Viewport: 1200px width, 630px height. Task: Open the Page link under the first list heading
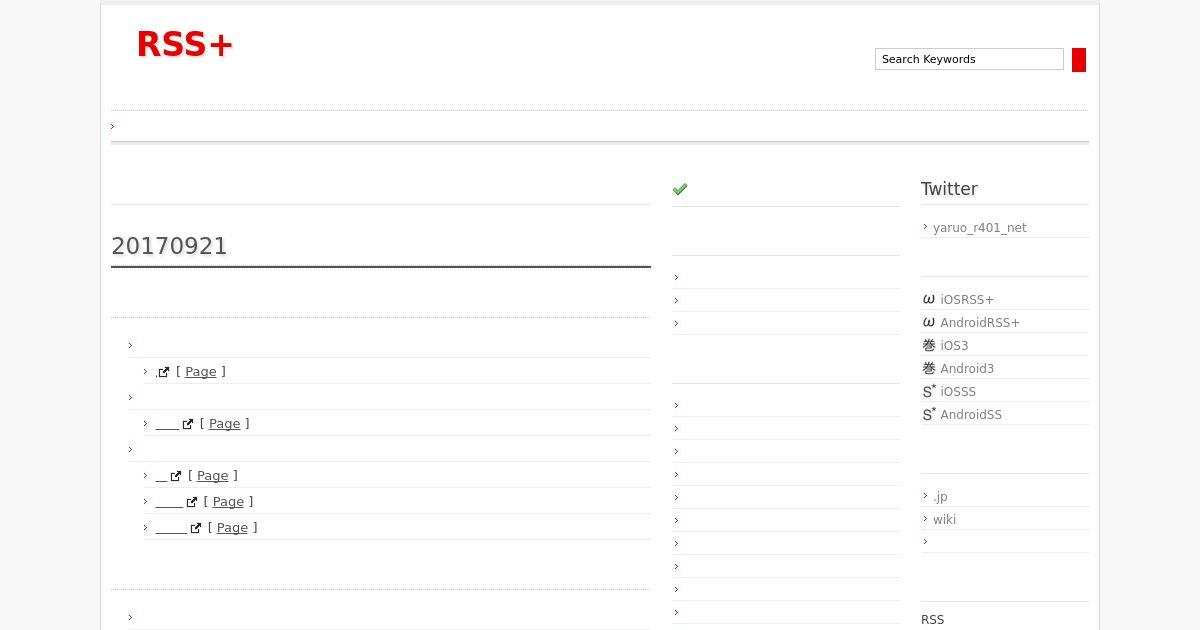(201, 372)
